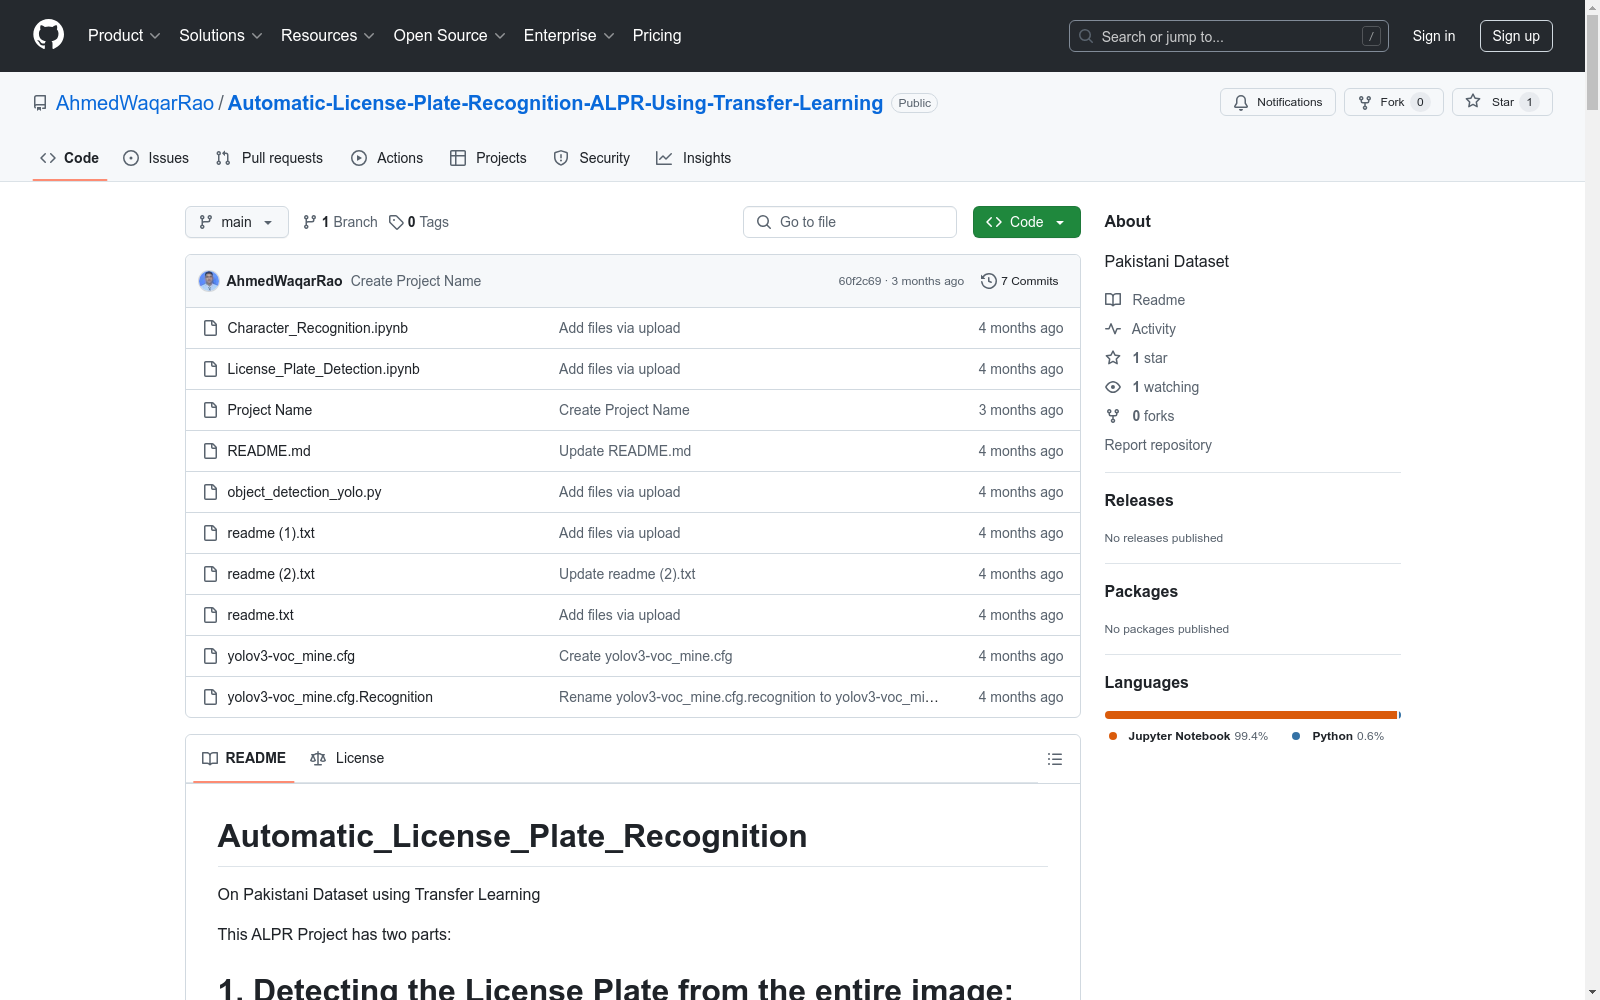Open the green Code clone dropdown

pyautogui.click(x=1026, y=222)
